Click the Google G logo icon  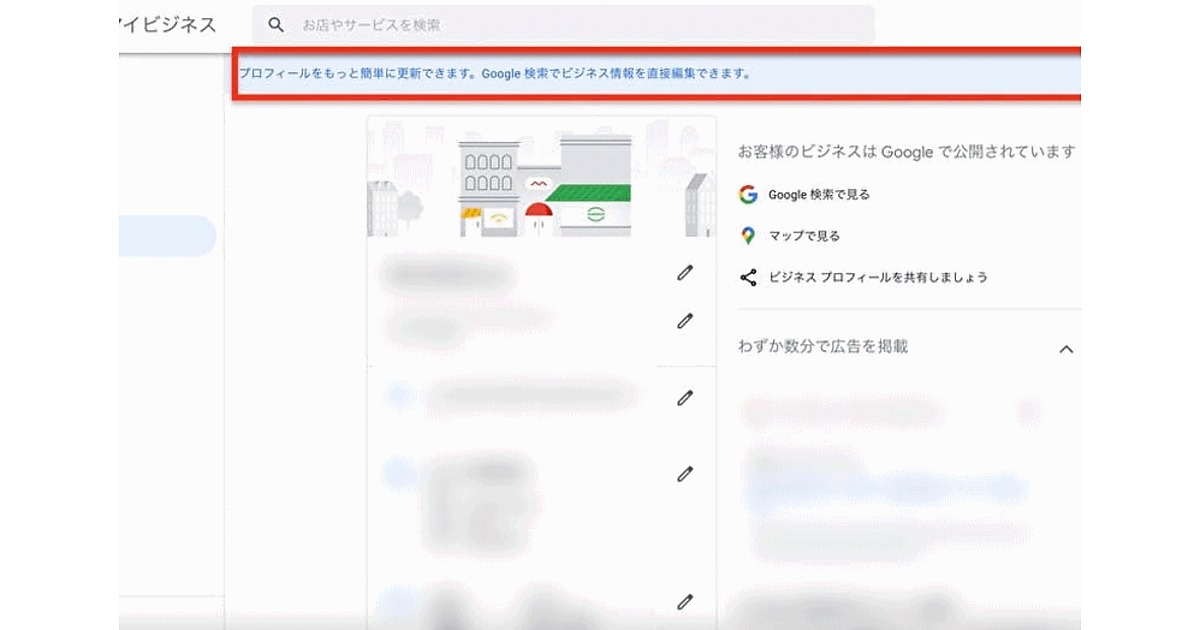click(x=748, y=194)
